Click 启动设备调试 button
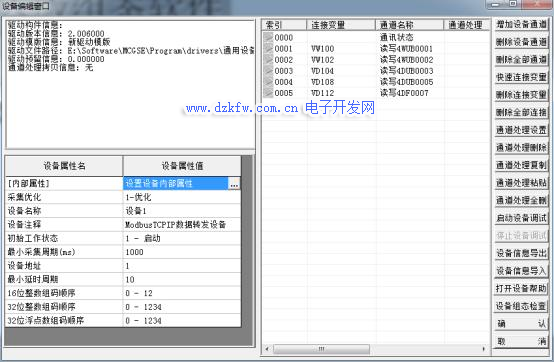The height and width of the screenshot is (362, 554). point(521,218)
